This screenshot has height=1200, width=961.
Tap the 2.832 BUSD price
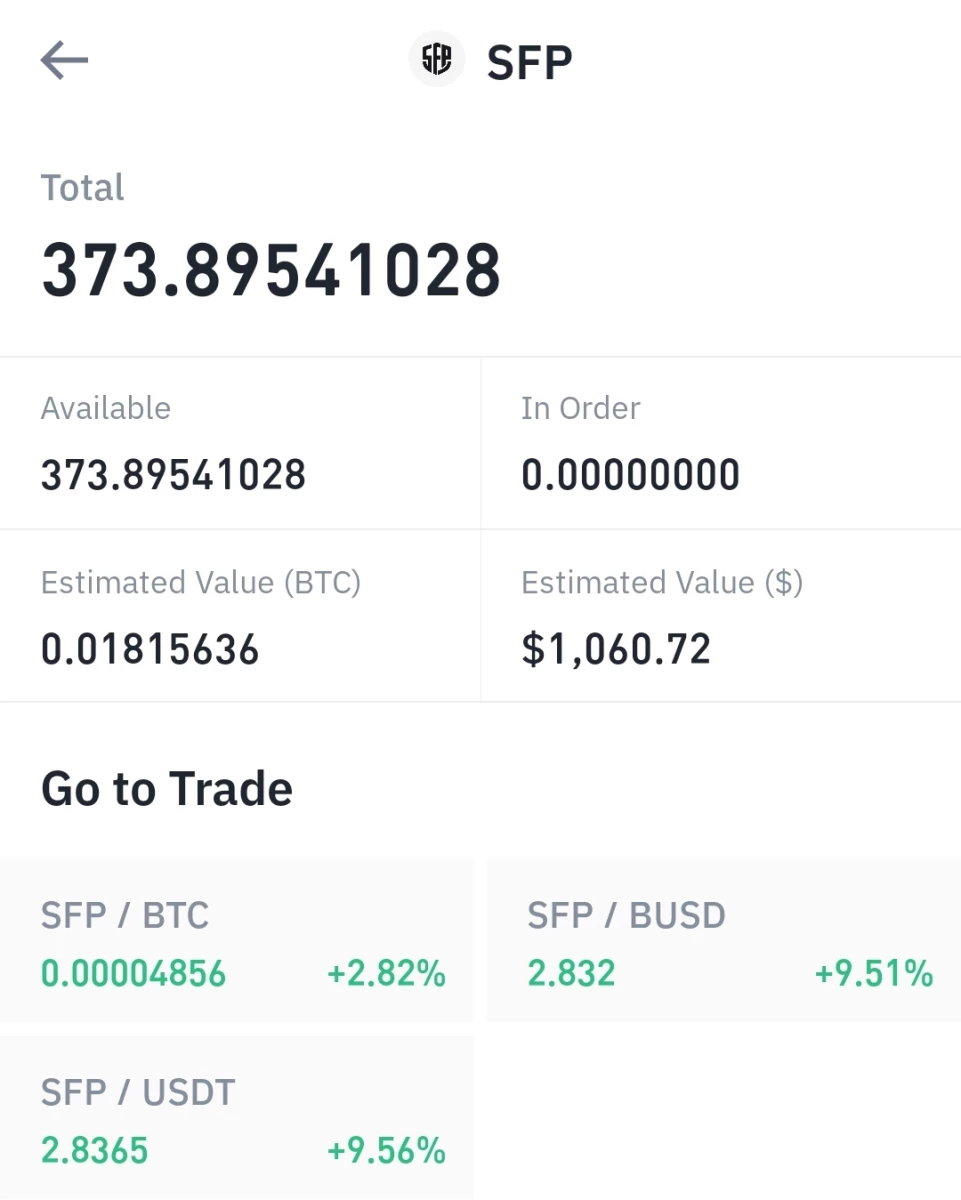click(571, 973)
